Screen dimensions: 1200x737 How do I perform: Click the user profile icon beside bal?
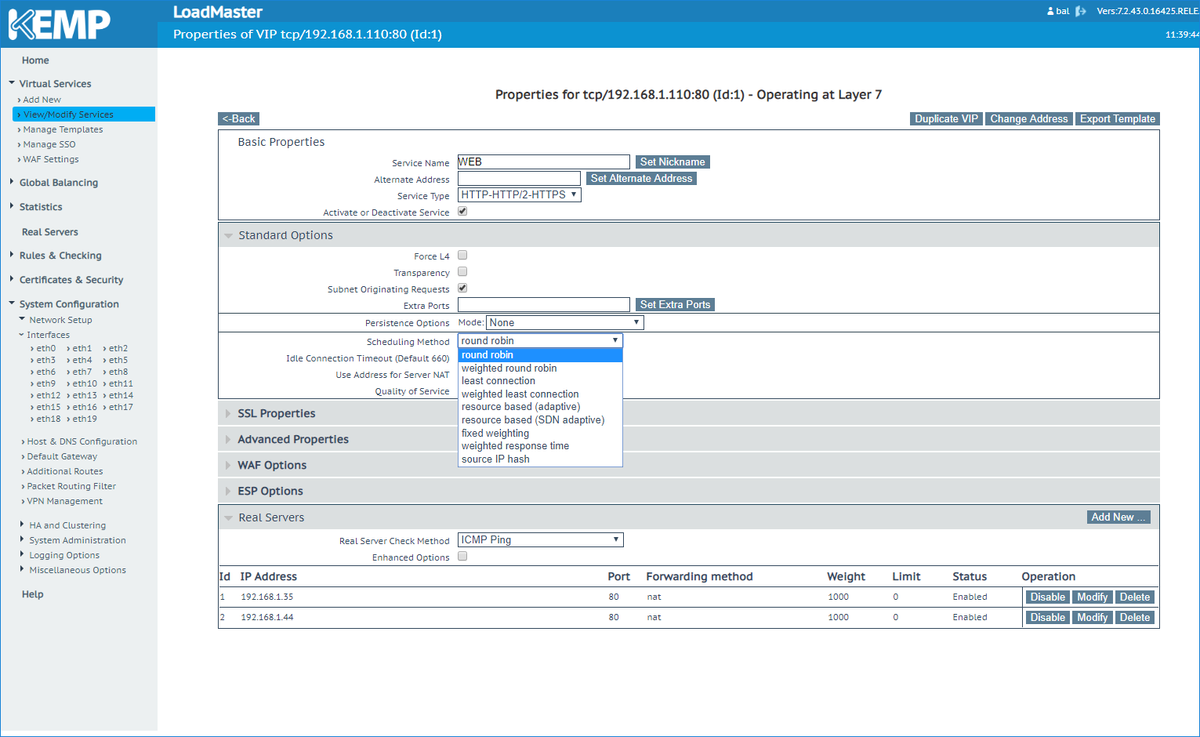[x=1050, y=11]
